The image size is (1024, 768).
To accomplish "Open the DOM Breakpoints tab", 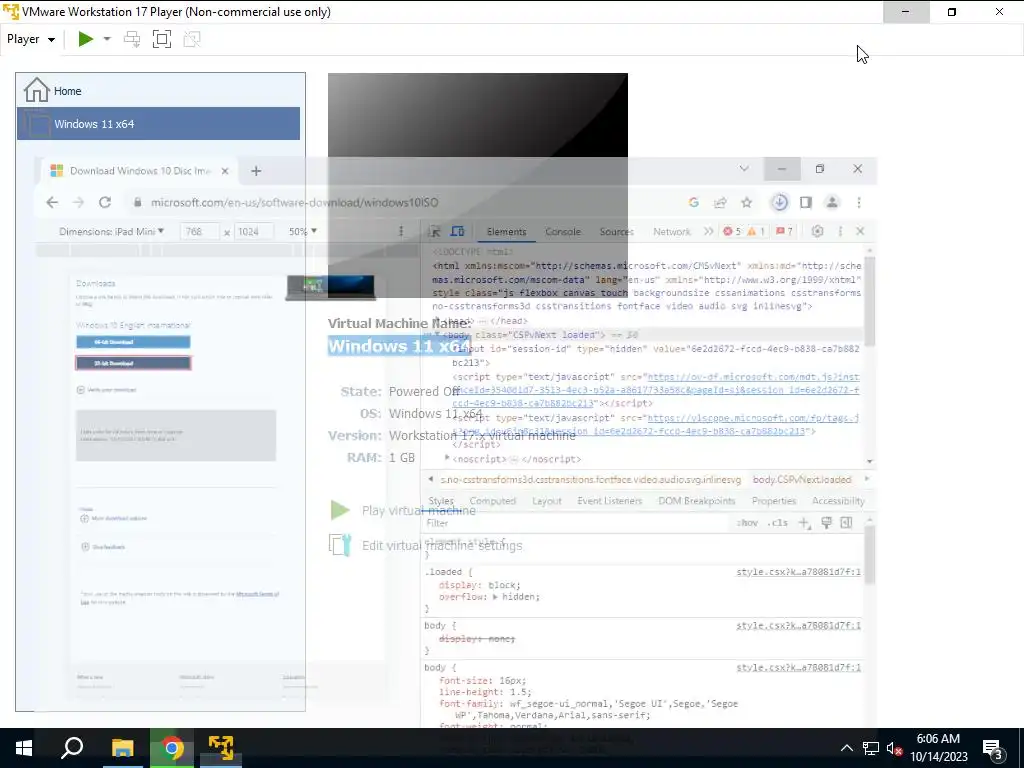I will coord(697,501).
